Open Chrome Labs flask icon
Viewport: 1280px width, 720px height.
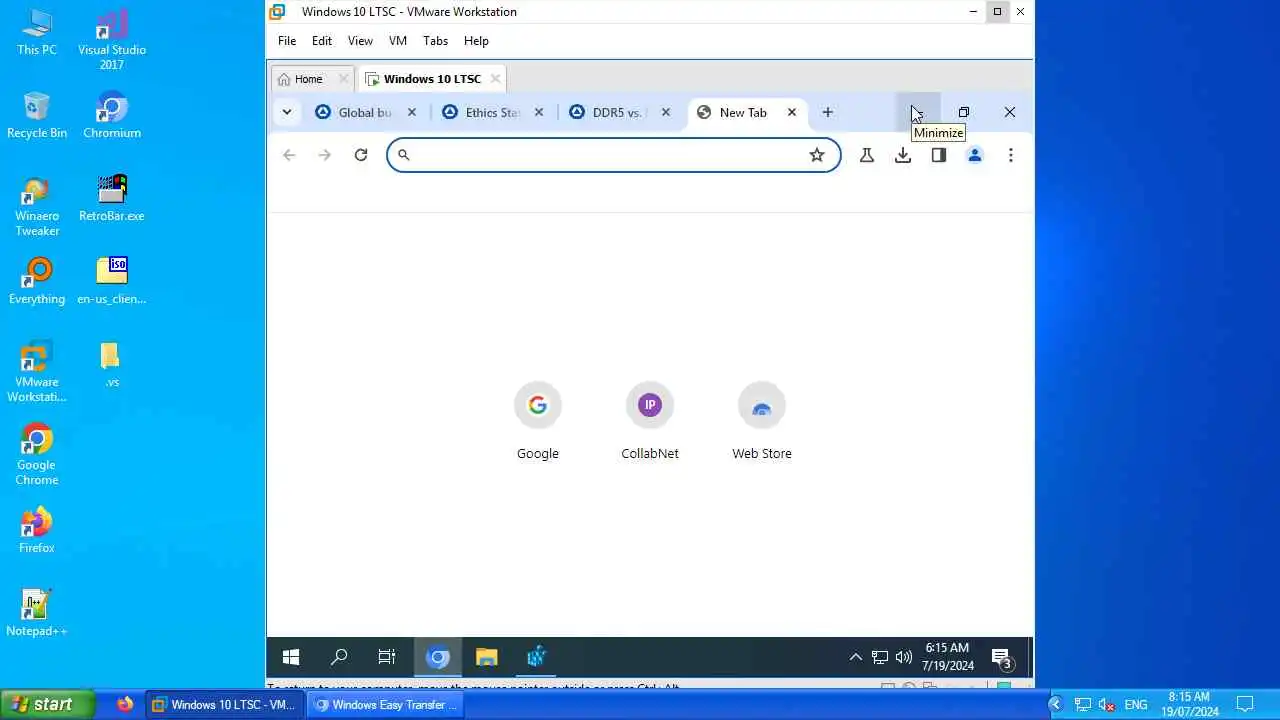click(867, 155)
